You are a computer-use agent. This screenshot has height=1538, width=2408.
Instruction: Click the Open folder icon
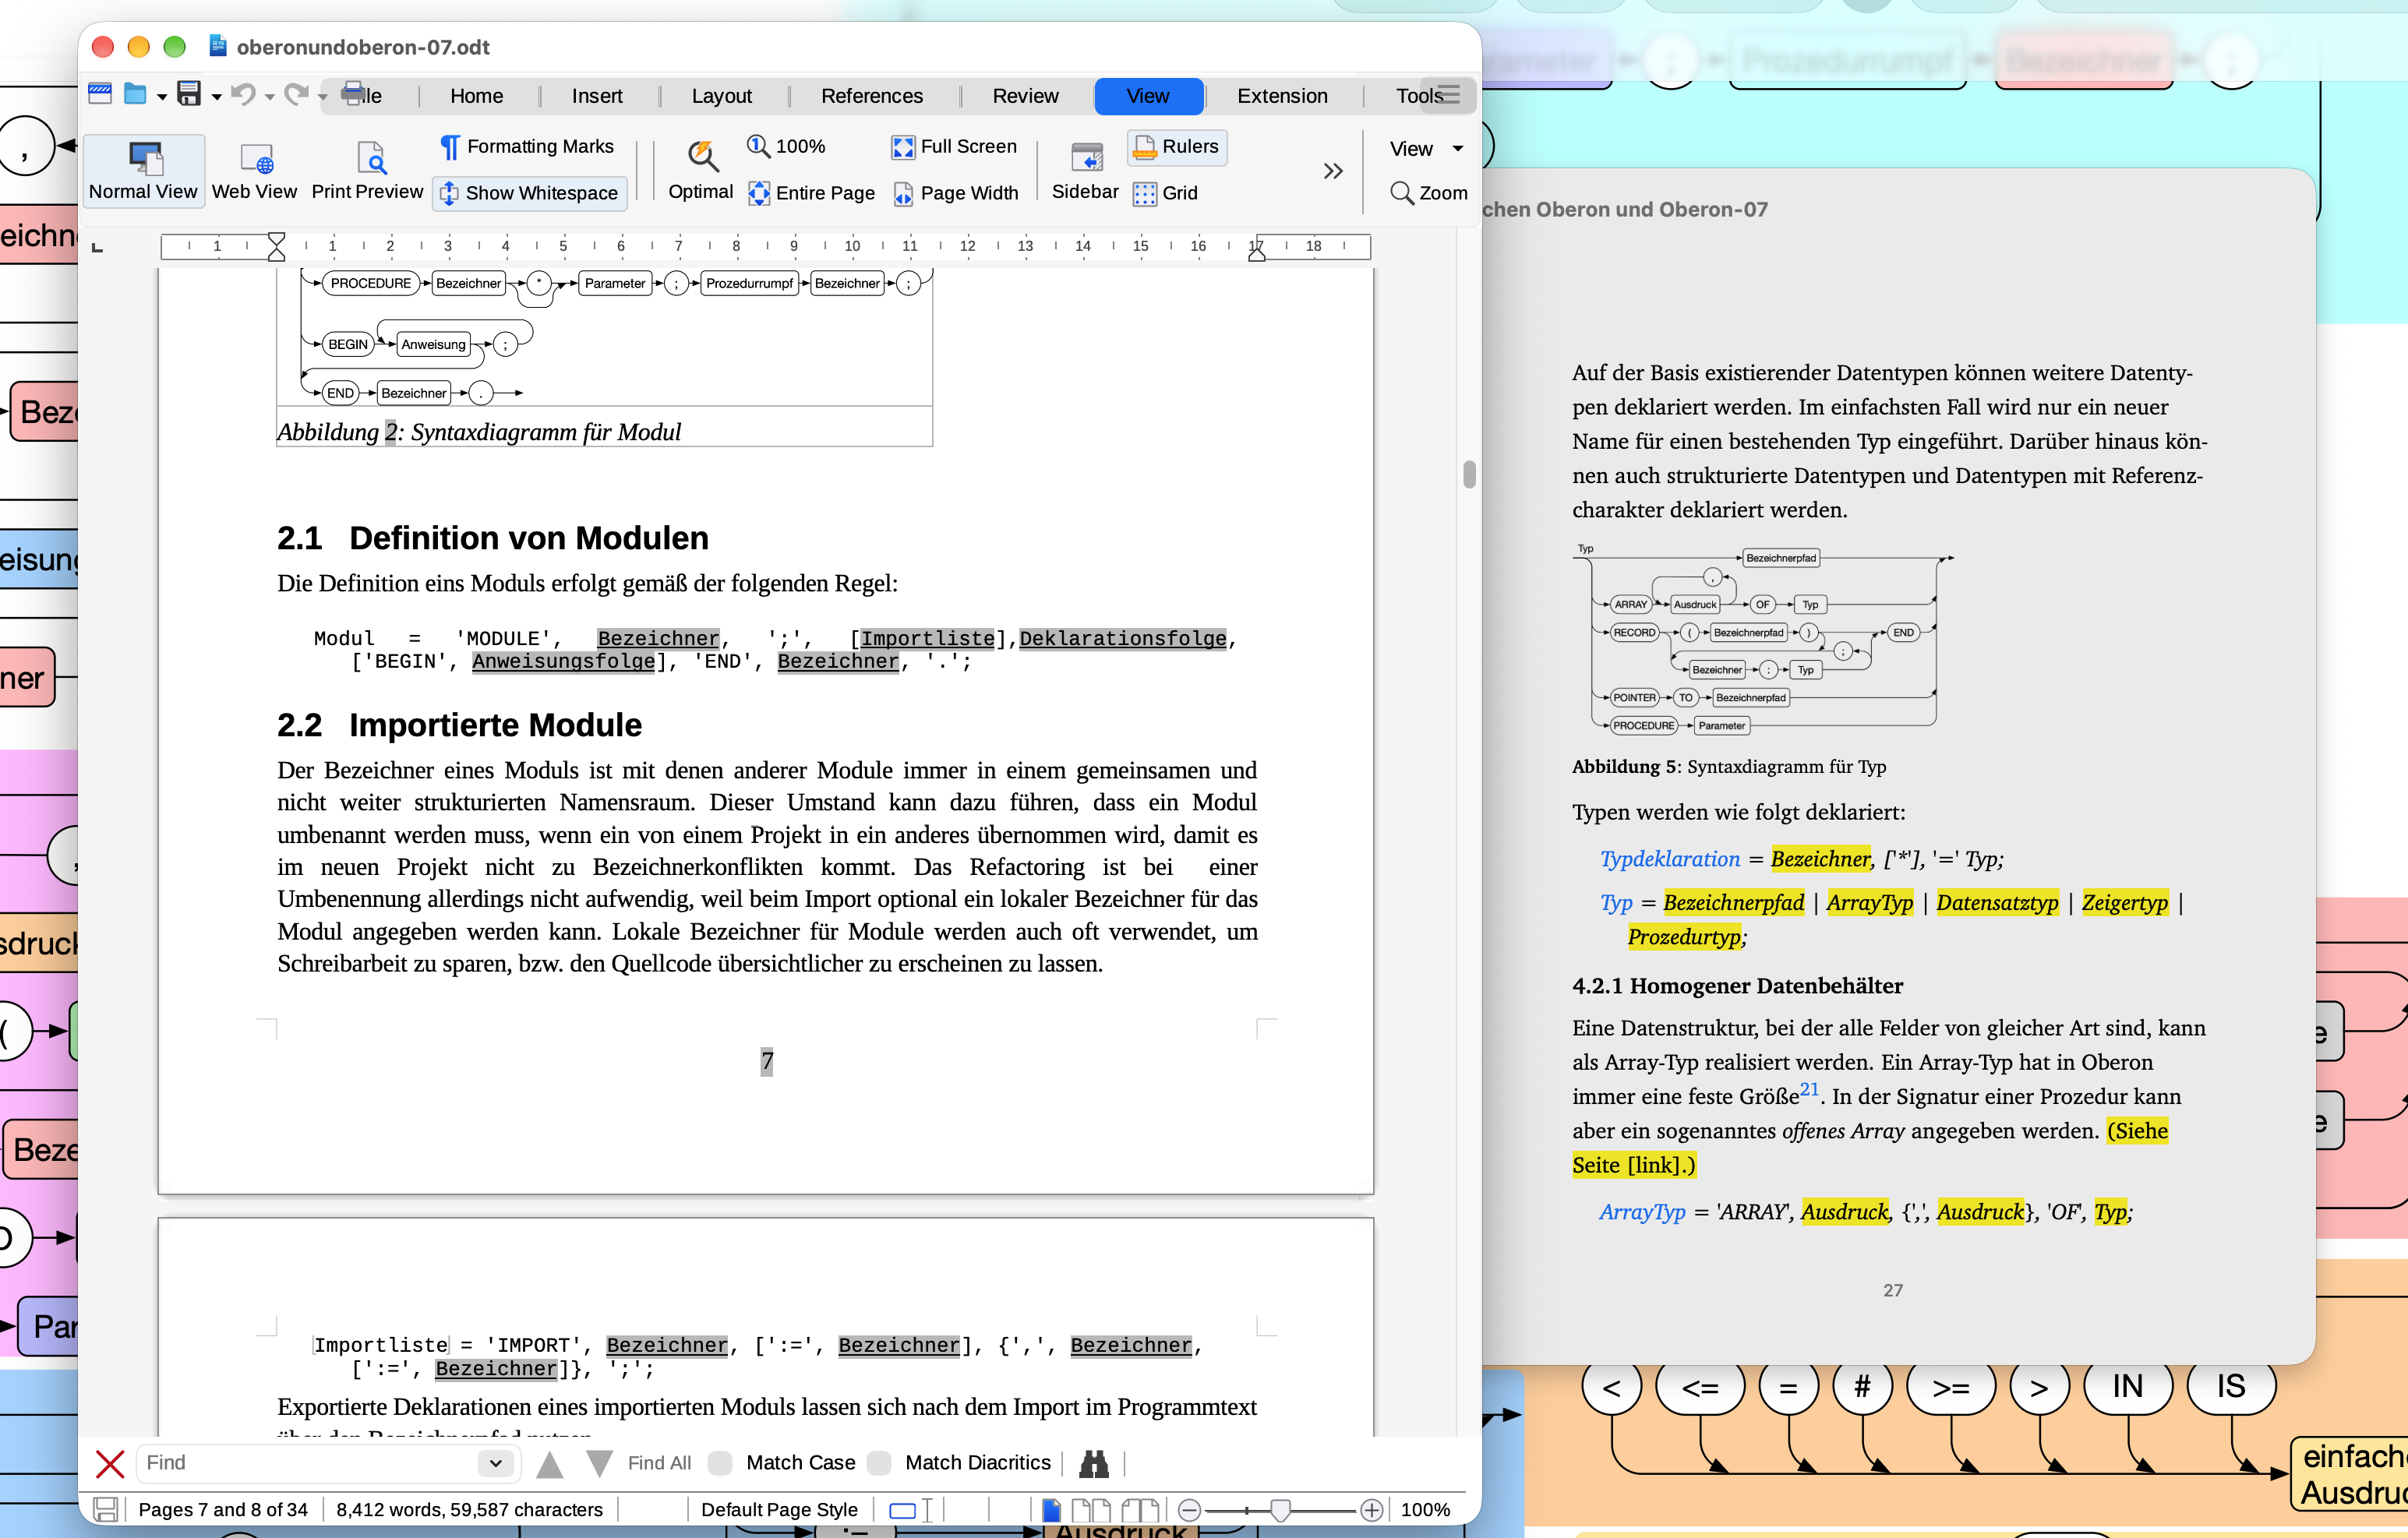click(x=135, y=95)
